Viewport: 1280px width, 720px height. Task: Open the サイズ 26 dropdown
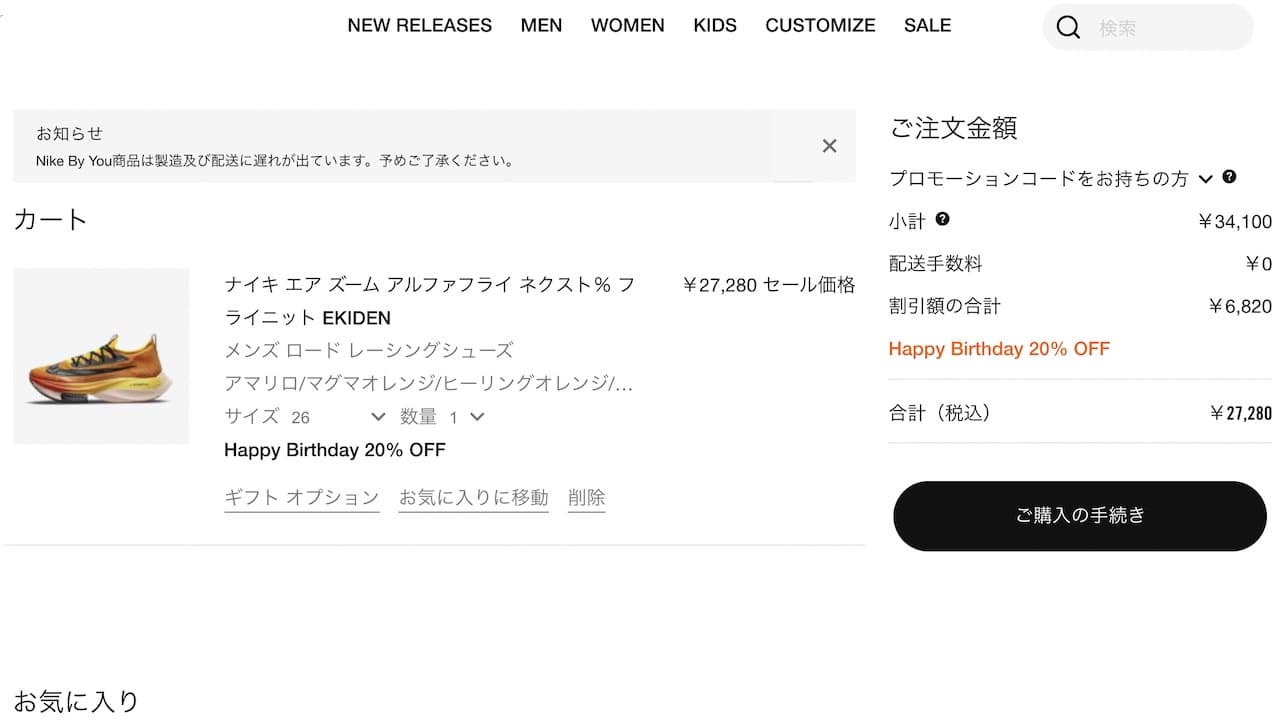[x=338, y=417]
